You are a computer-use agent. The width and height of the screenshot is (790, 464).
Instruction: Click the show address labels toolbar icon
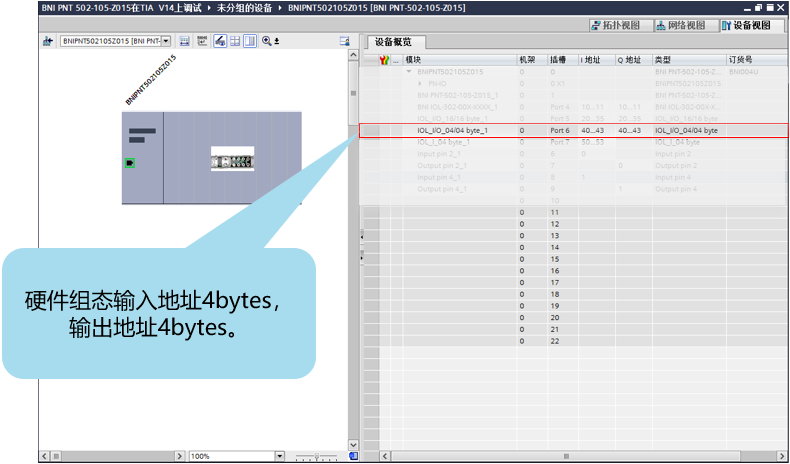[x=202, y=41]
